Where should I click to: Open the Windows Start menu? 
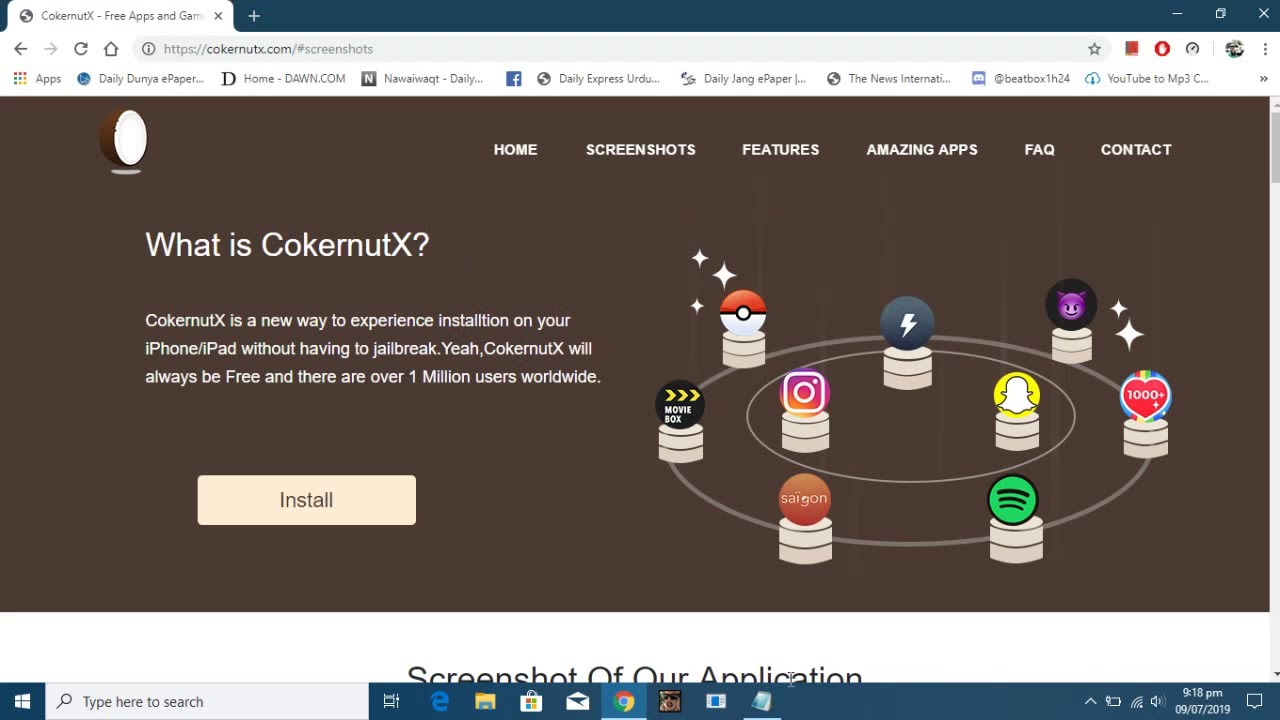22,701
